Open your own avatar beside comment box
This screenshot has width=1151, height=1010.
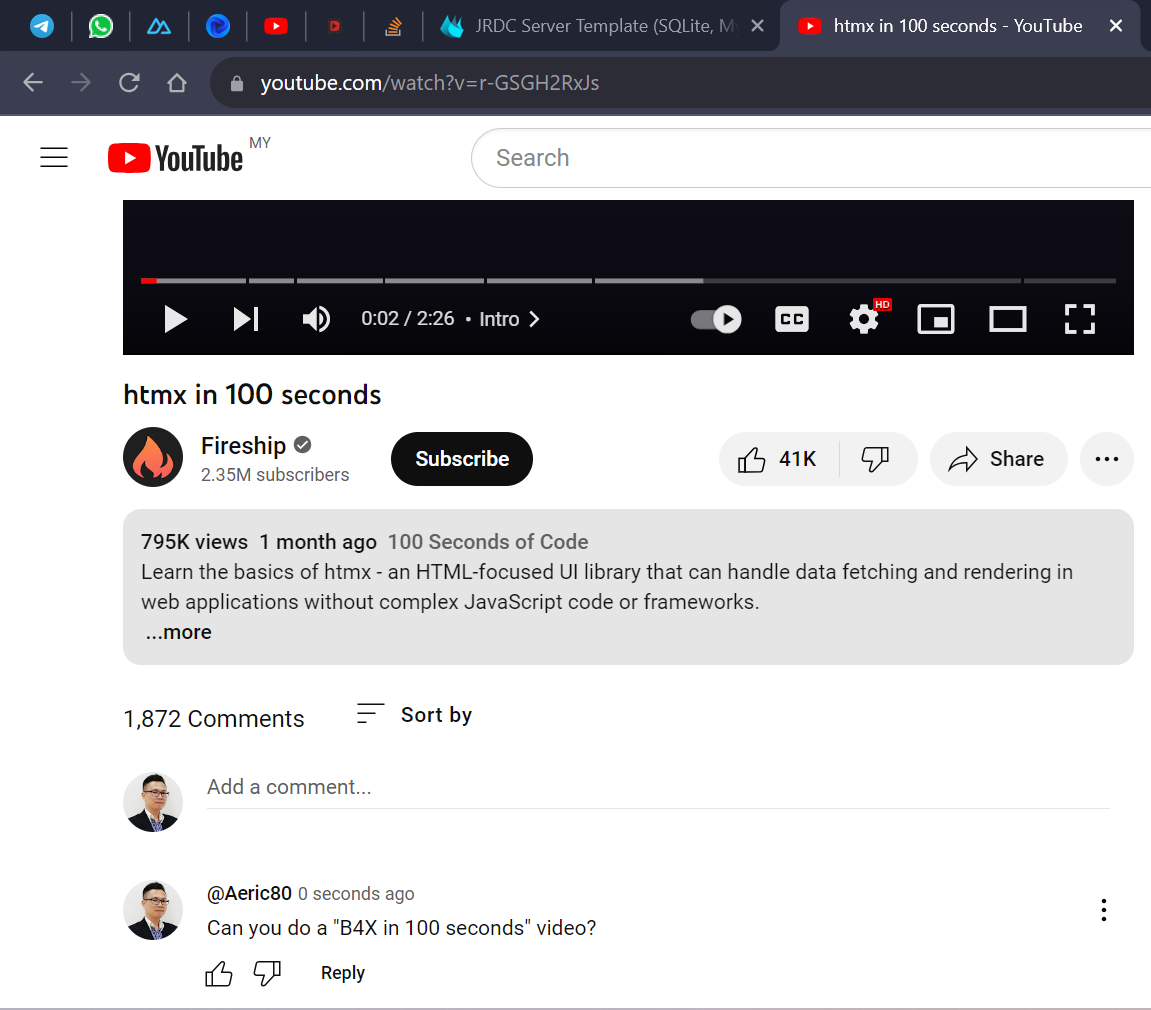[x=153, y=802]
